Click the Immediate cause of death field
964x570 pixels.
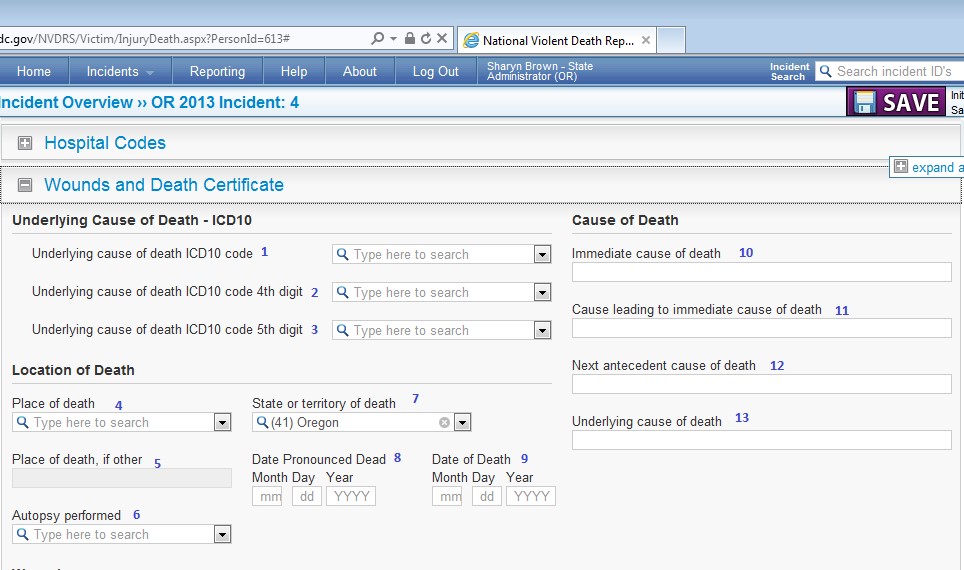761,272
